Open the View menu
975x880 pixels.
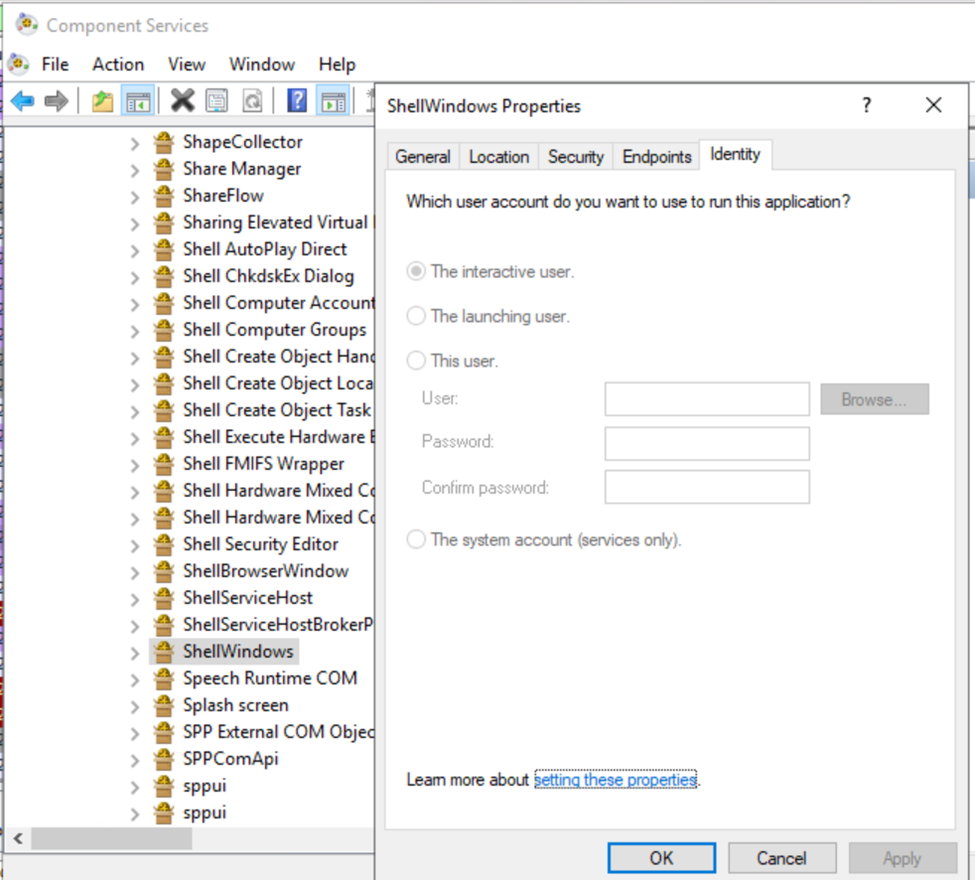click(187, 64)
